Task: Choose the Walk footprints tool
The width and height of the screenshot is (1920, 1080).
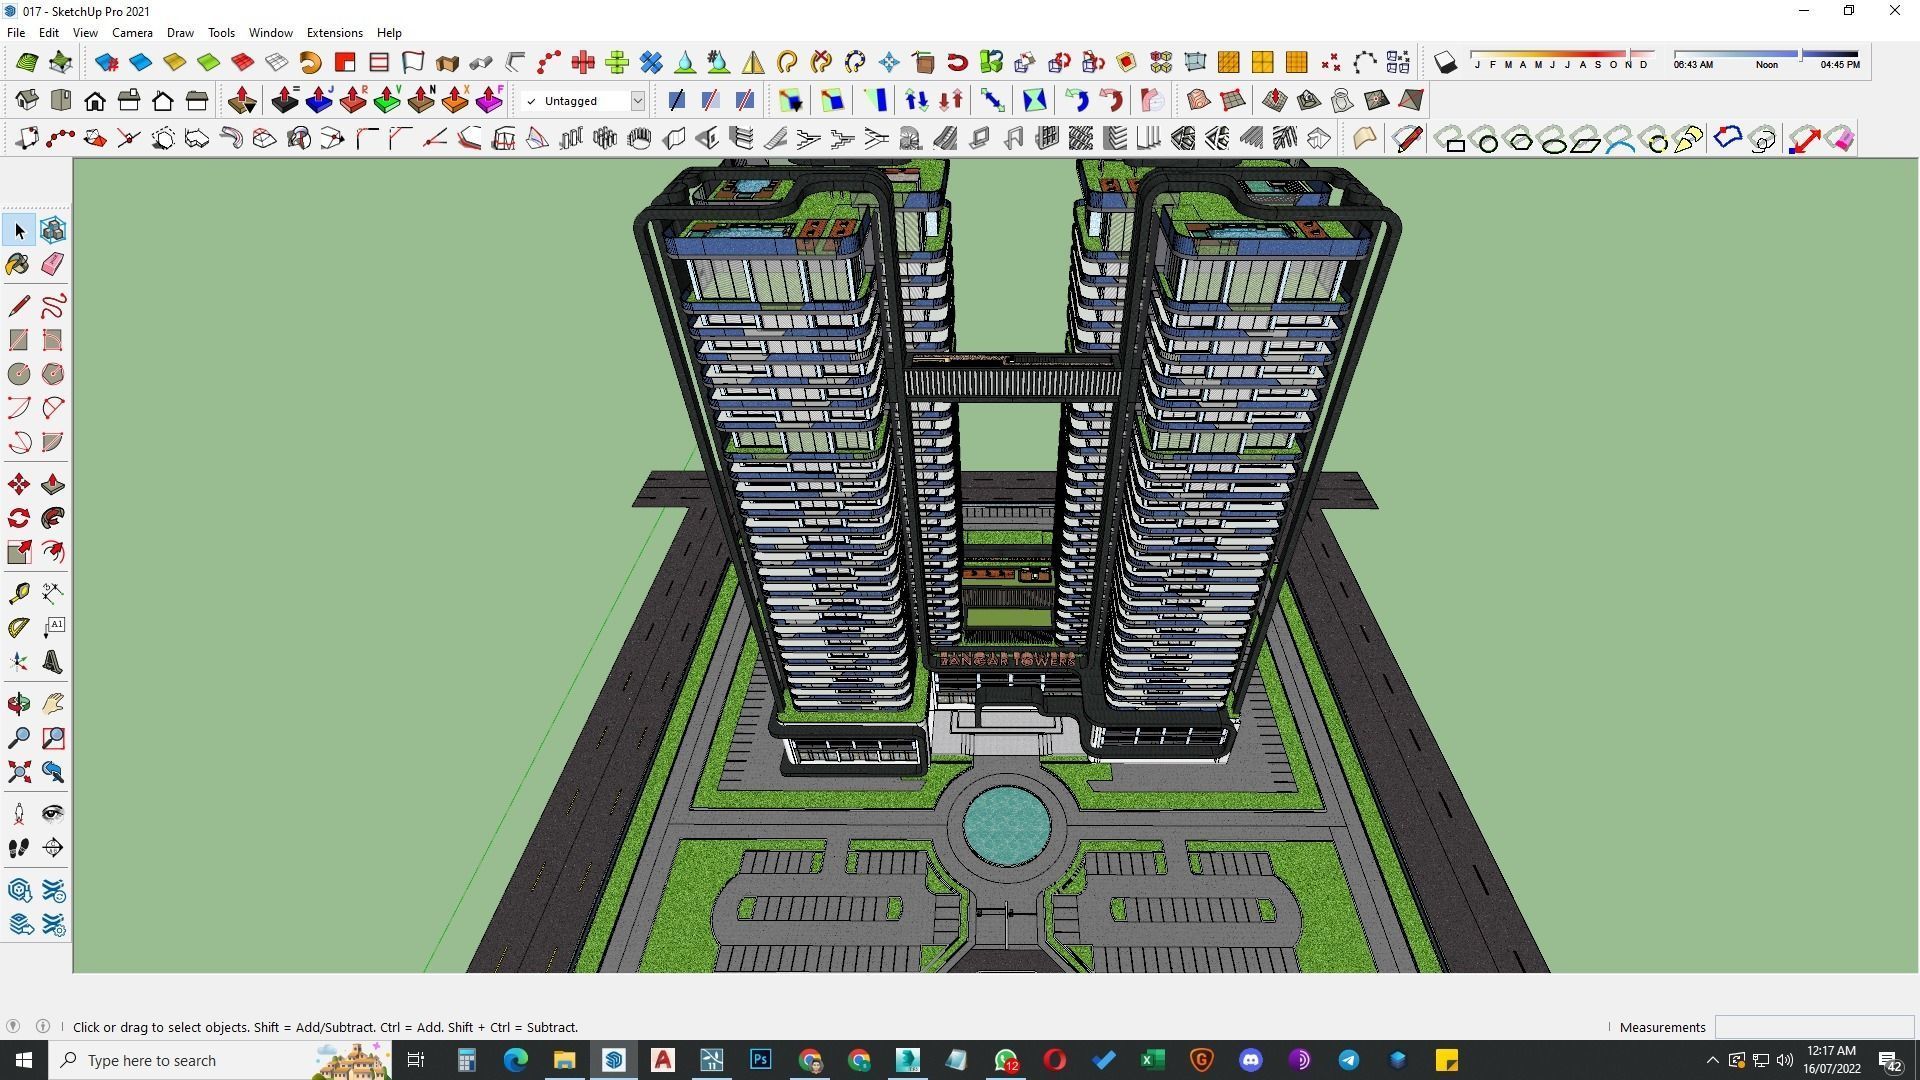Action: (x=19, y=848)
